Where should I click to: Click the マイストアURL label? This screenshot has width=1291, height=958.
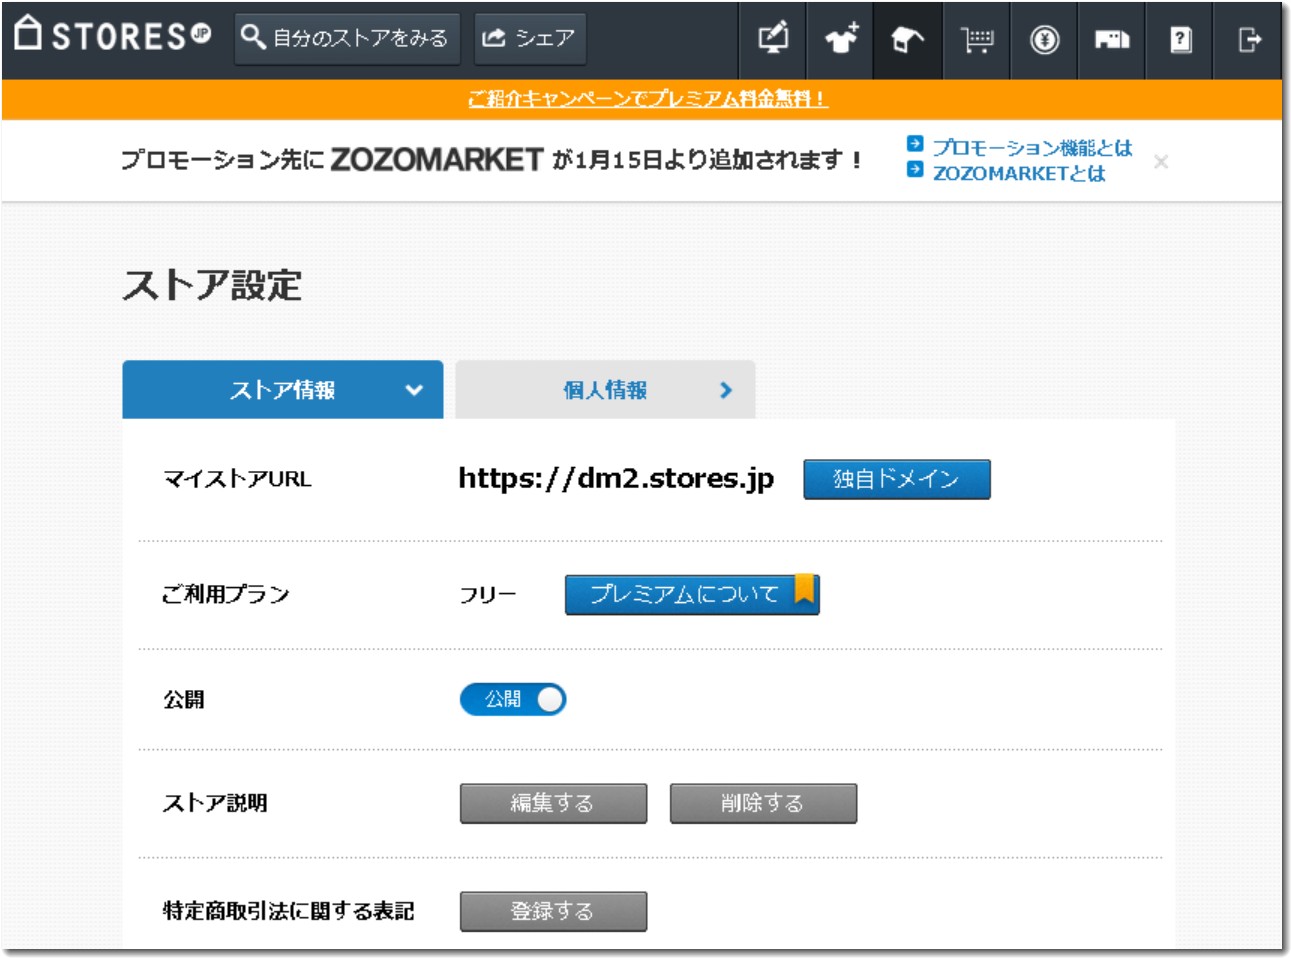[x=238, y=479]
